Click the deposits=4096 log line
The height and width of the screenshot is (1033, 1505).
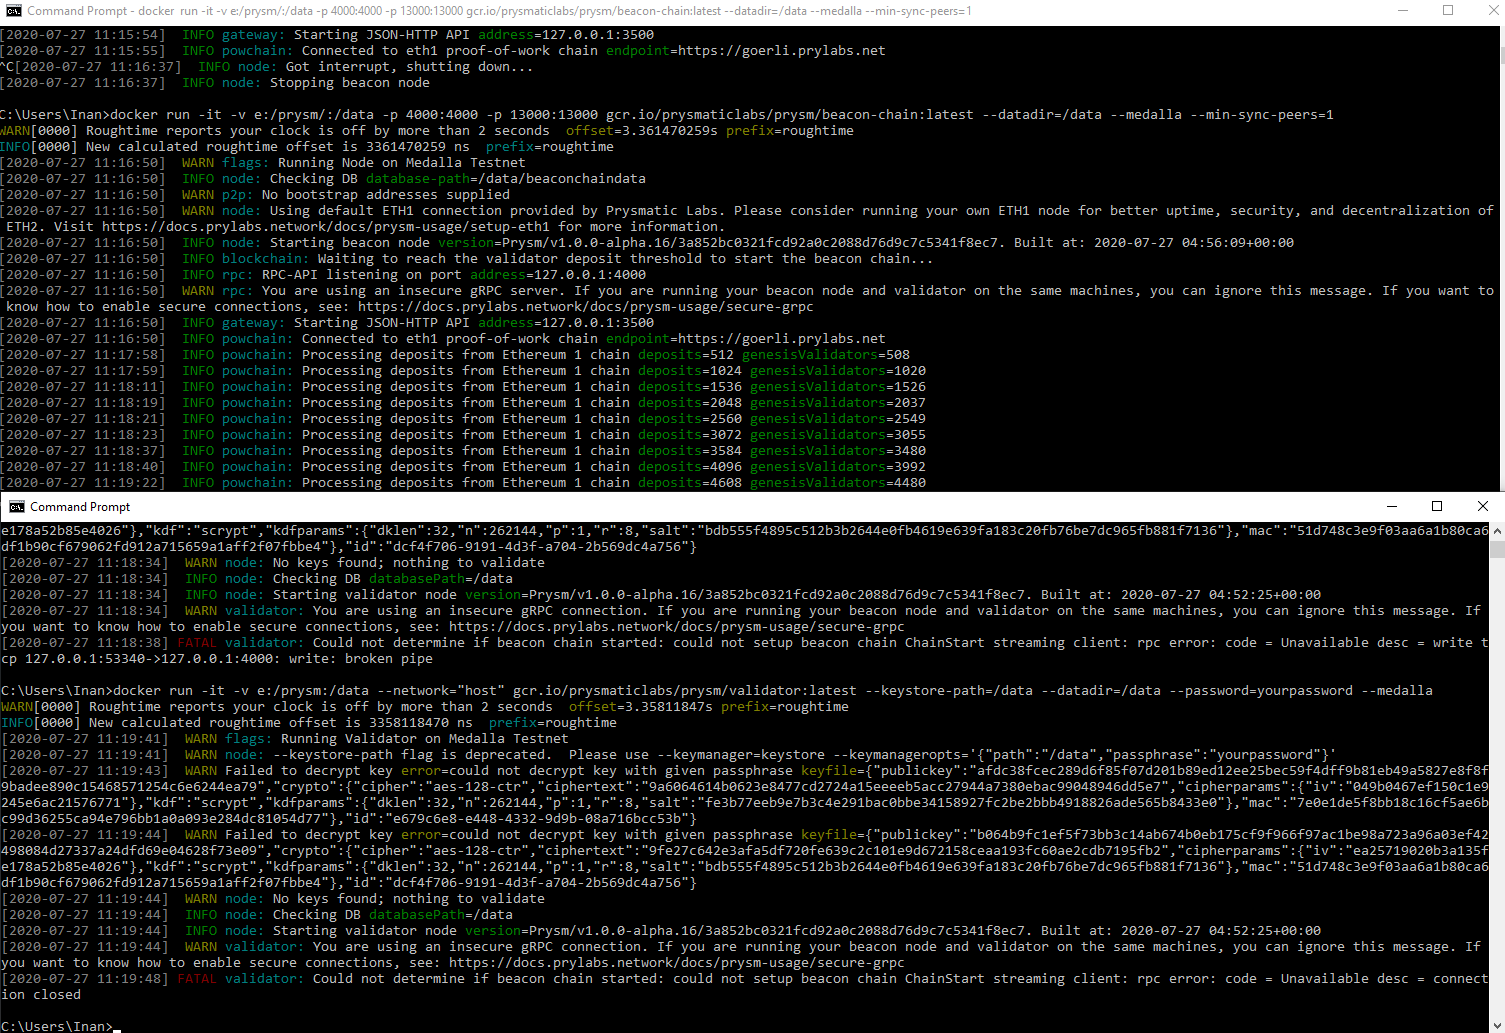click(463, 467)
